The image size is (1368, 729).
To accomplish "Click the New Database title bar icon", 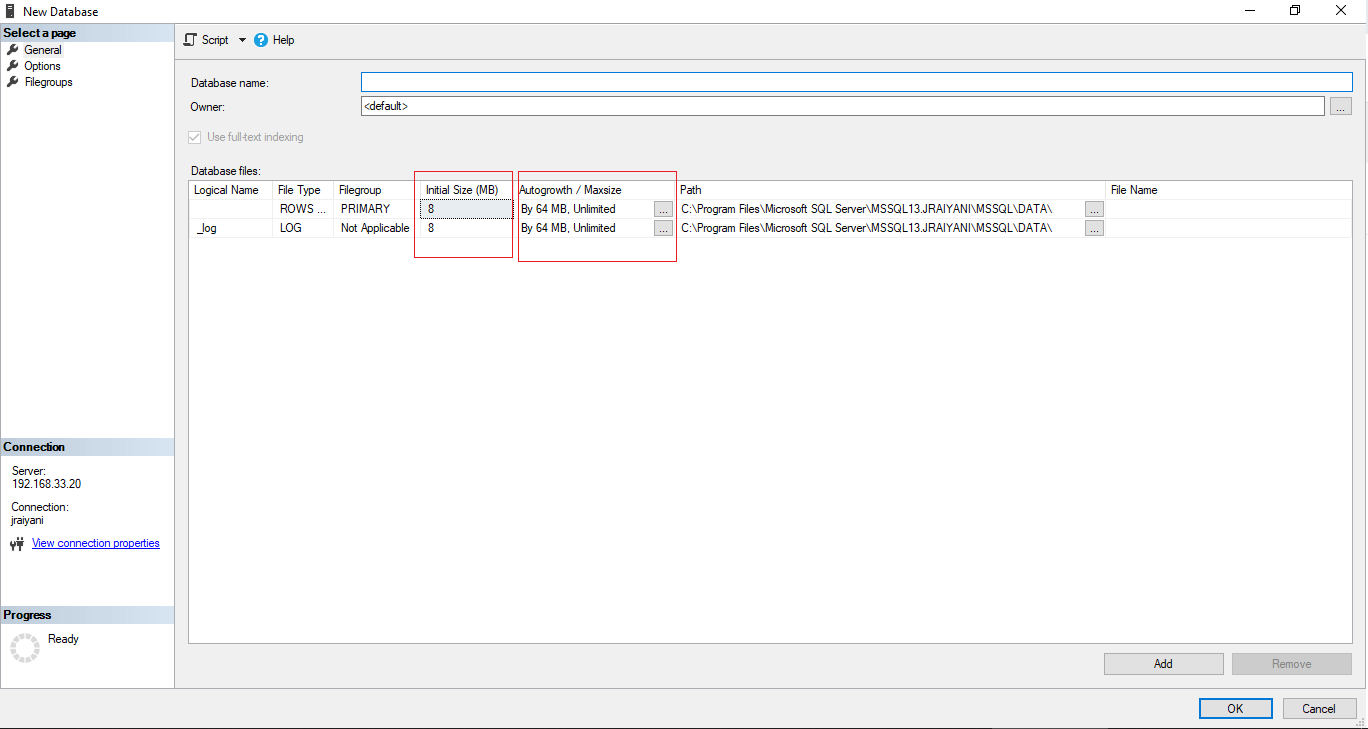I will click(x=10, y=11).
